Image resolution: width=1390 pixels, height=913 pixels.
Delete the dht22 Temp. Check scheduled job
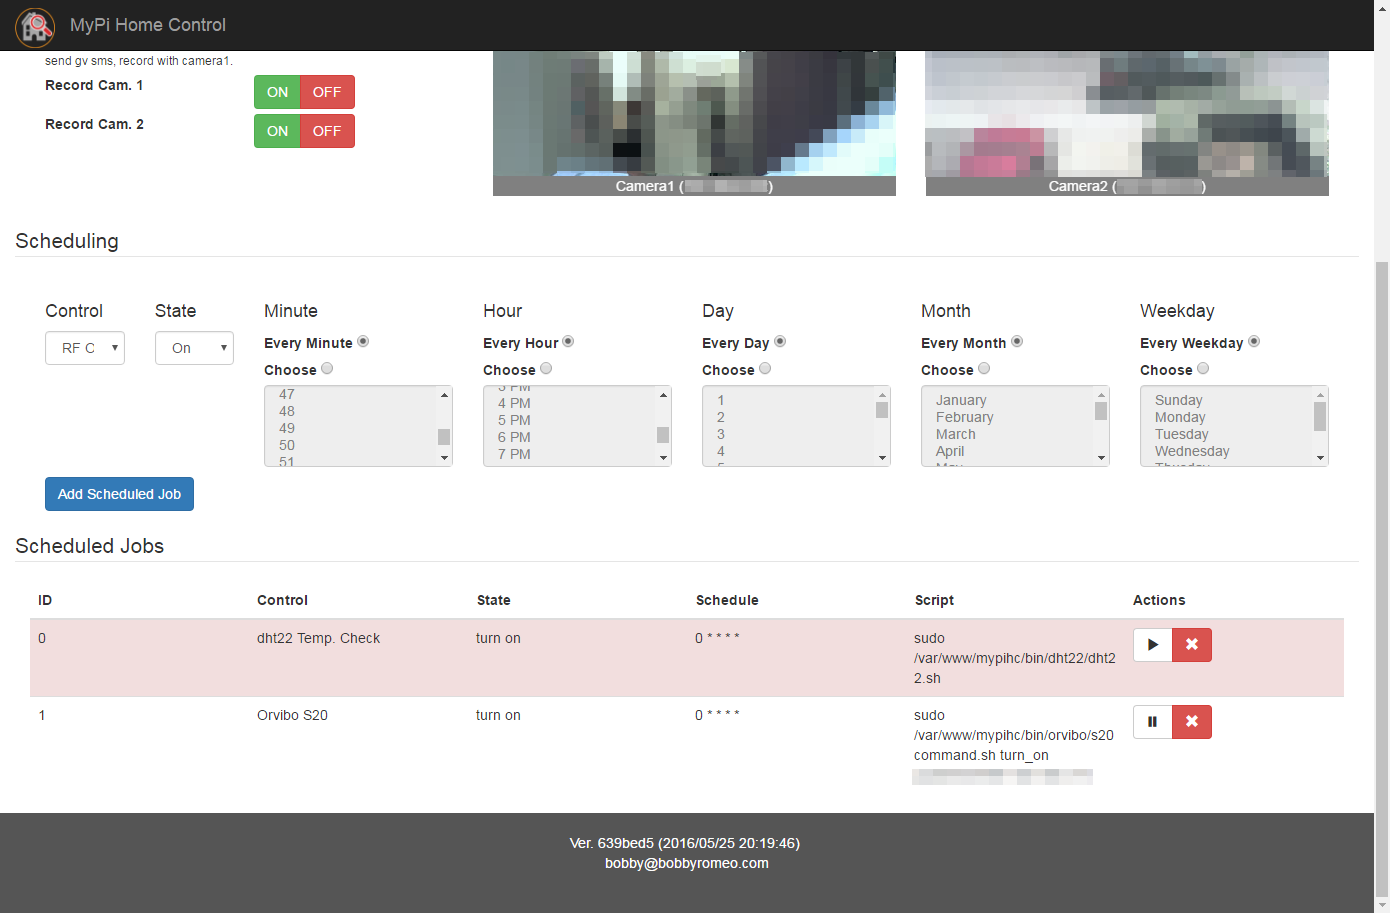pyautogui.click(x=1192, y=645)
